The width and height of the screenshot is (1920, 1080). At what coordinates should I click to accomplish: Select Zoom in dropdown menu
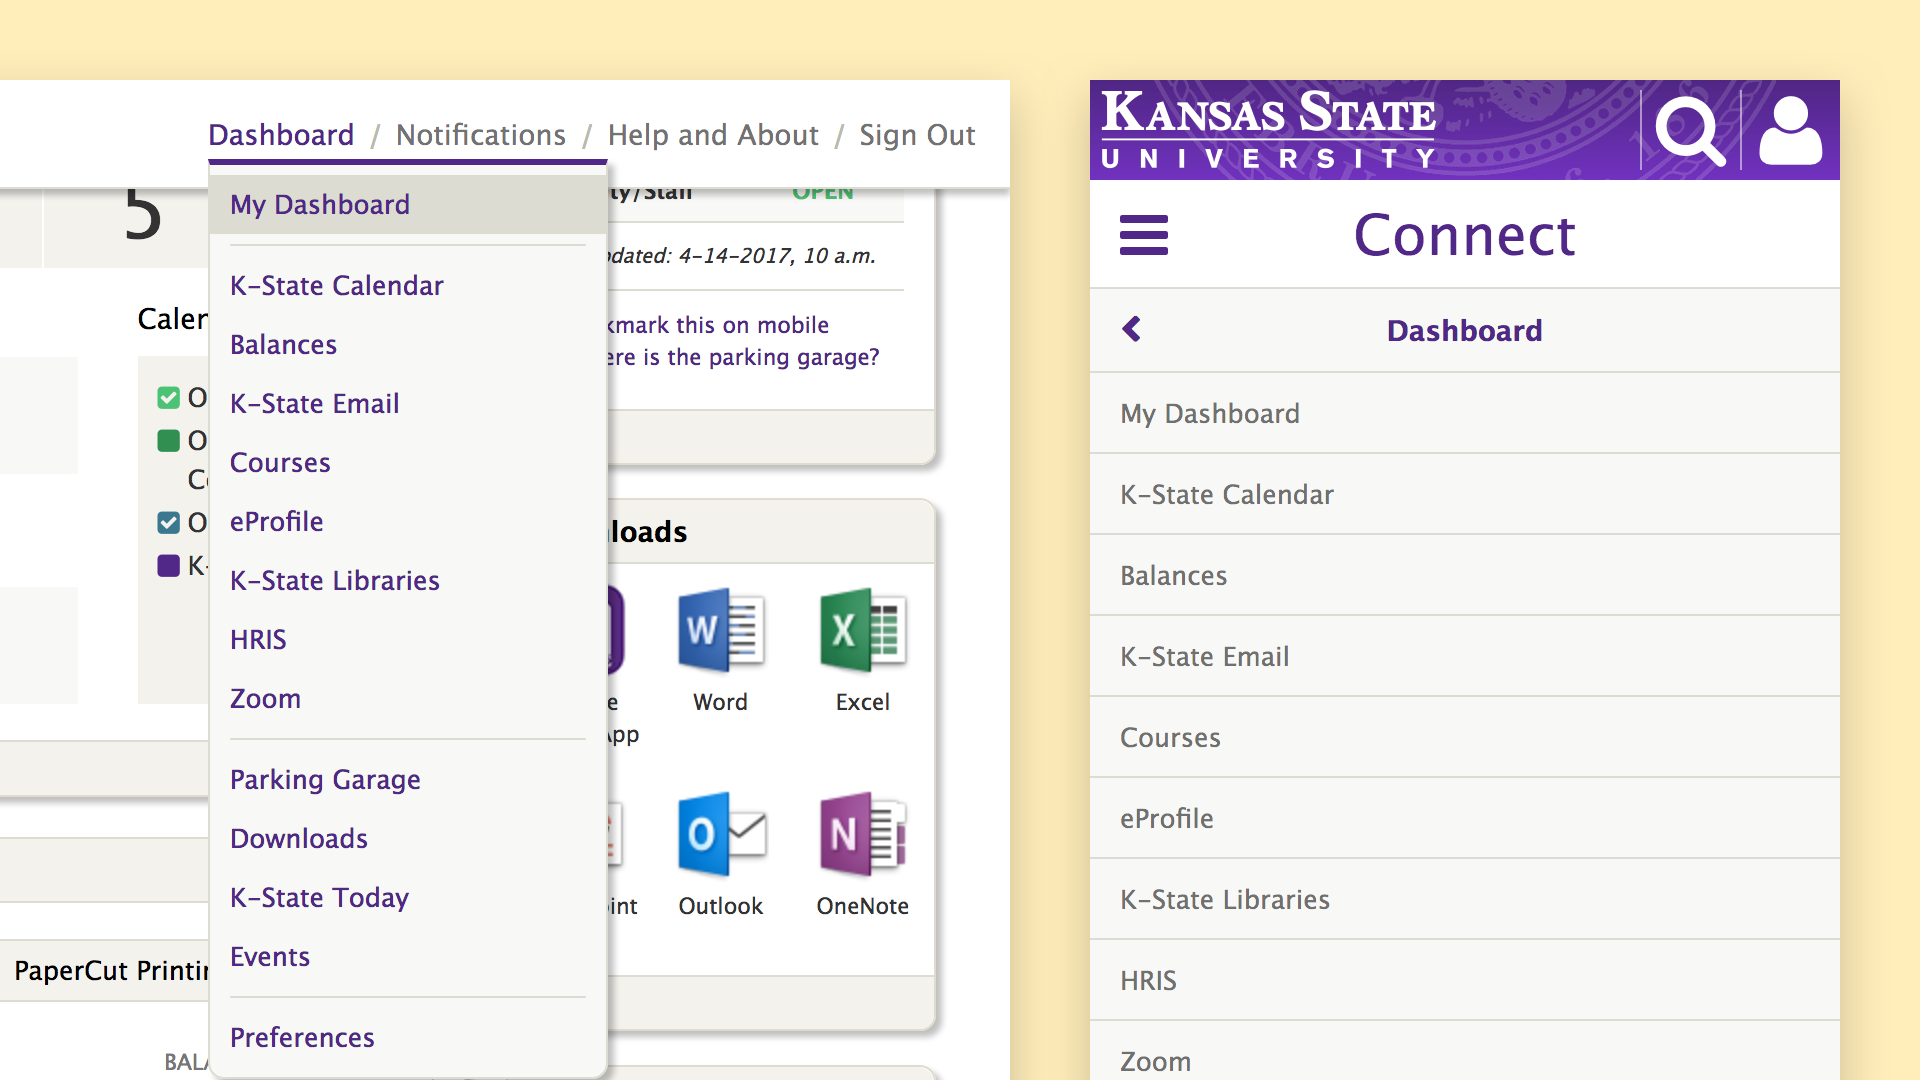[408, 699]
